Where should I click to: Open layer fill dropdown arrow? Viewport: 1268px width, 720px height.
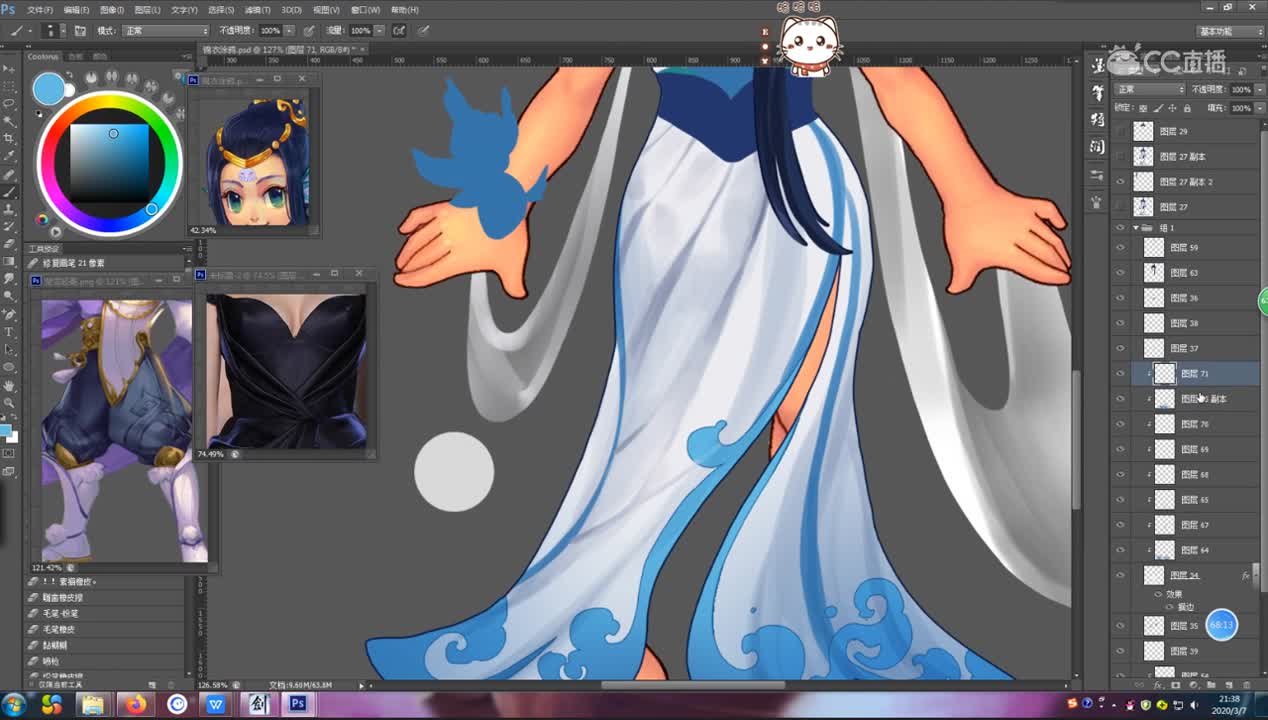coord(1260,108)
